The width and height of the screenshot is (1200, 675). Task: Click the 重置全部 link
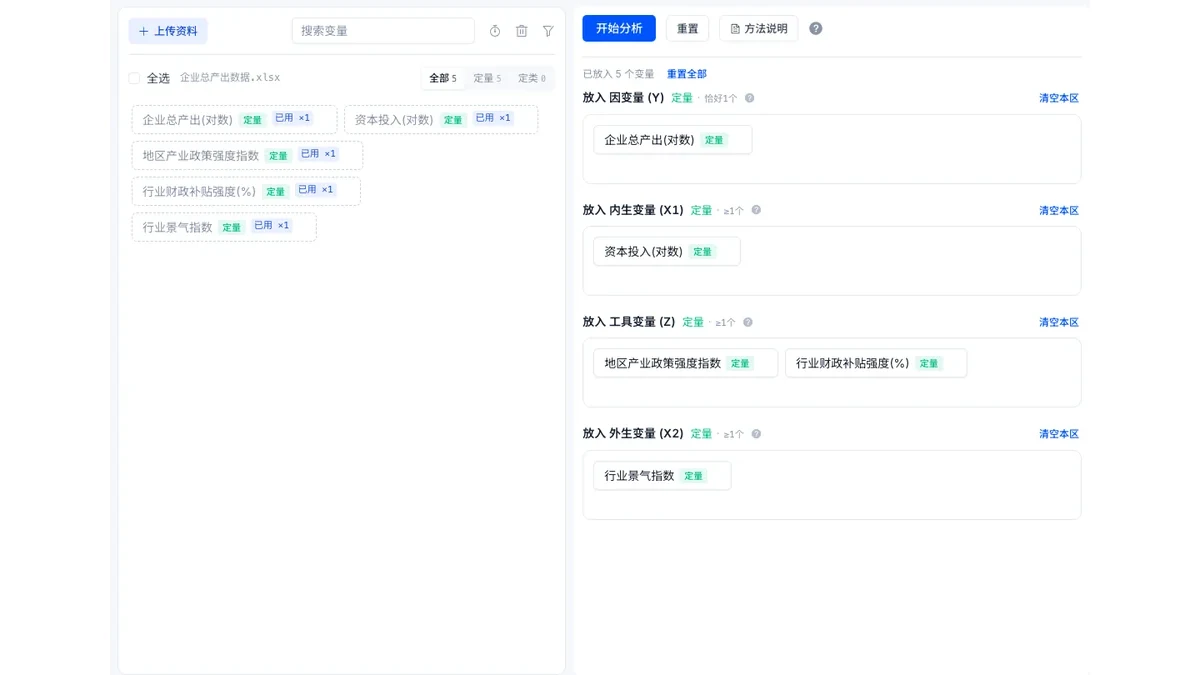coord(687,74)
